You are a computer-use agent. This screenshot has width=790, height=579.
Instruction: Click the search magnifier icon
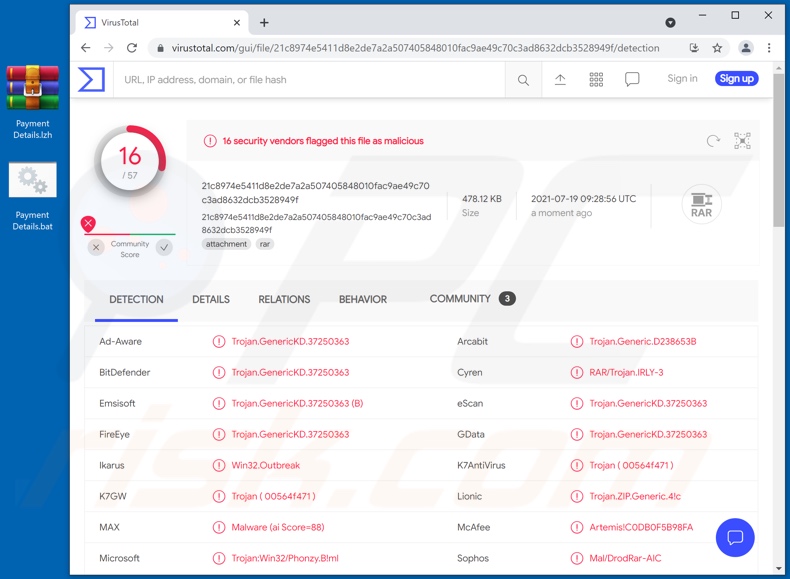523,80
